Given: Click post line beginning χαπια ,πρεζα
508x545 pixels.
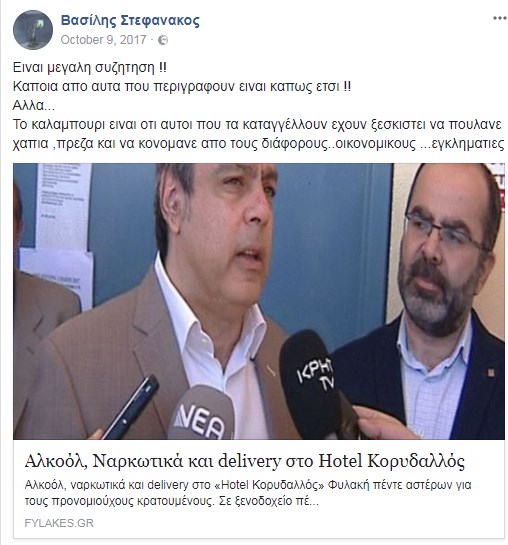Looking at the screenshot, I should pyautogui.click(x=259, y=144).
